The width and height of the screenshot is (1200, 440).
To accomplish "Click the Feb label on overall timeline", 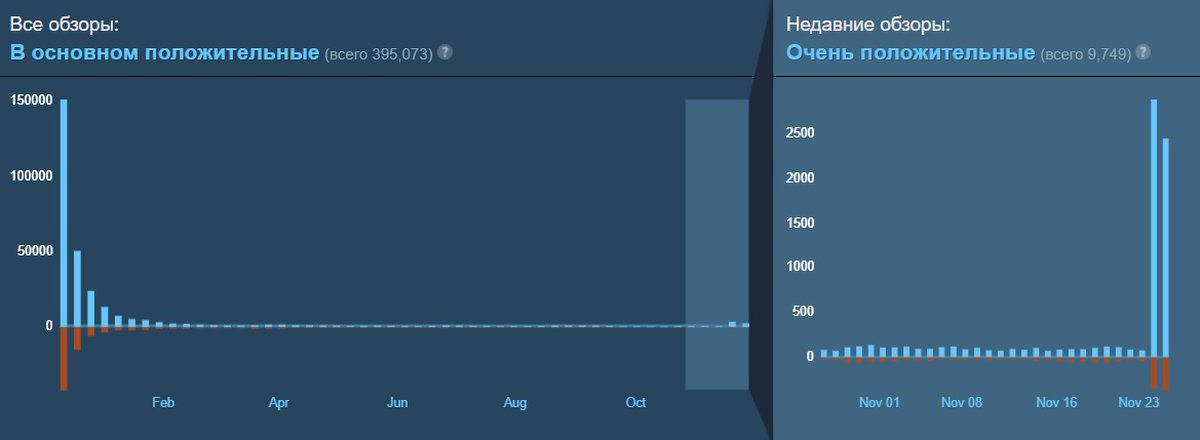I will (163, 403).
